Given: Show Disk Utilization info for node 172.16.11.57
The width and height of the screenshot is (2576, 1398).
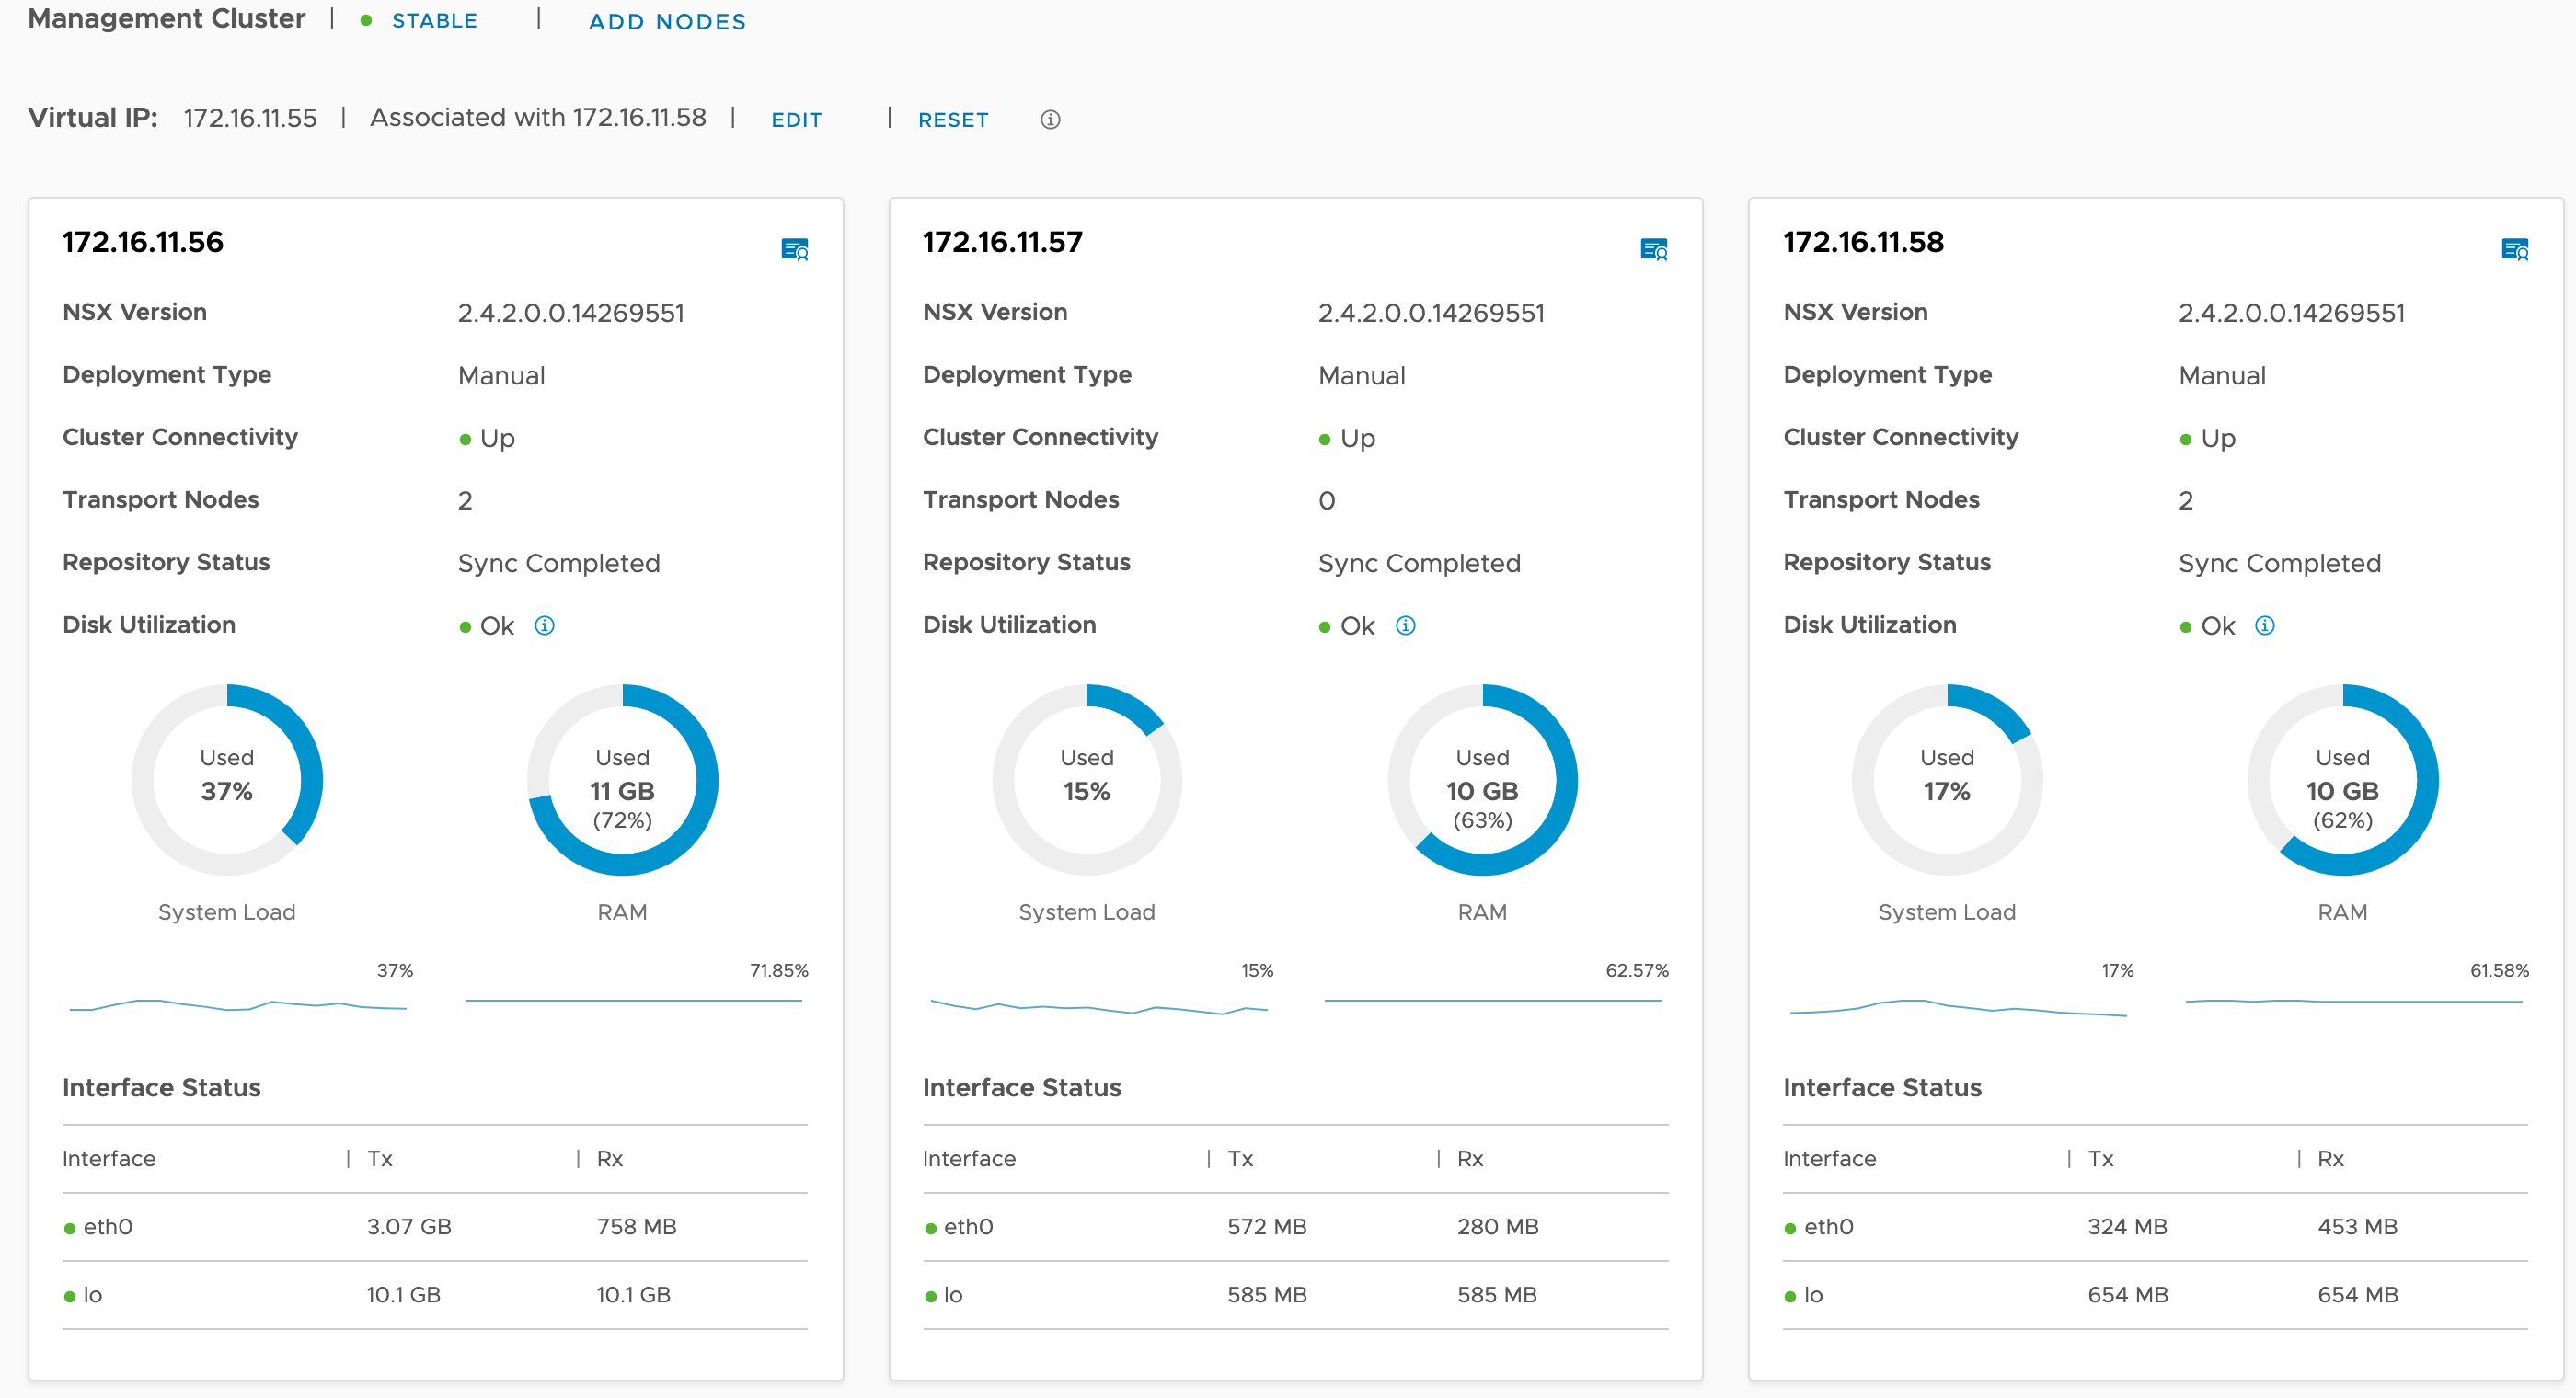Looking at the screenshot, I should click(x=1405, y=626).
